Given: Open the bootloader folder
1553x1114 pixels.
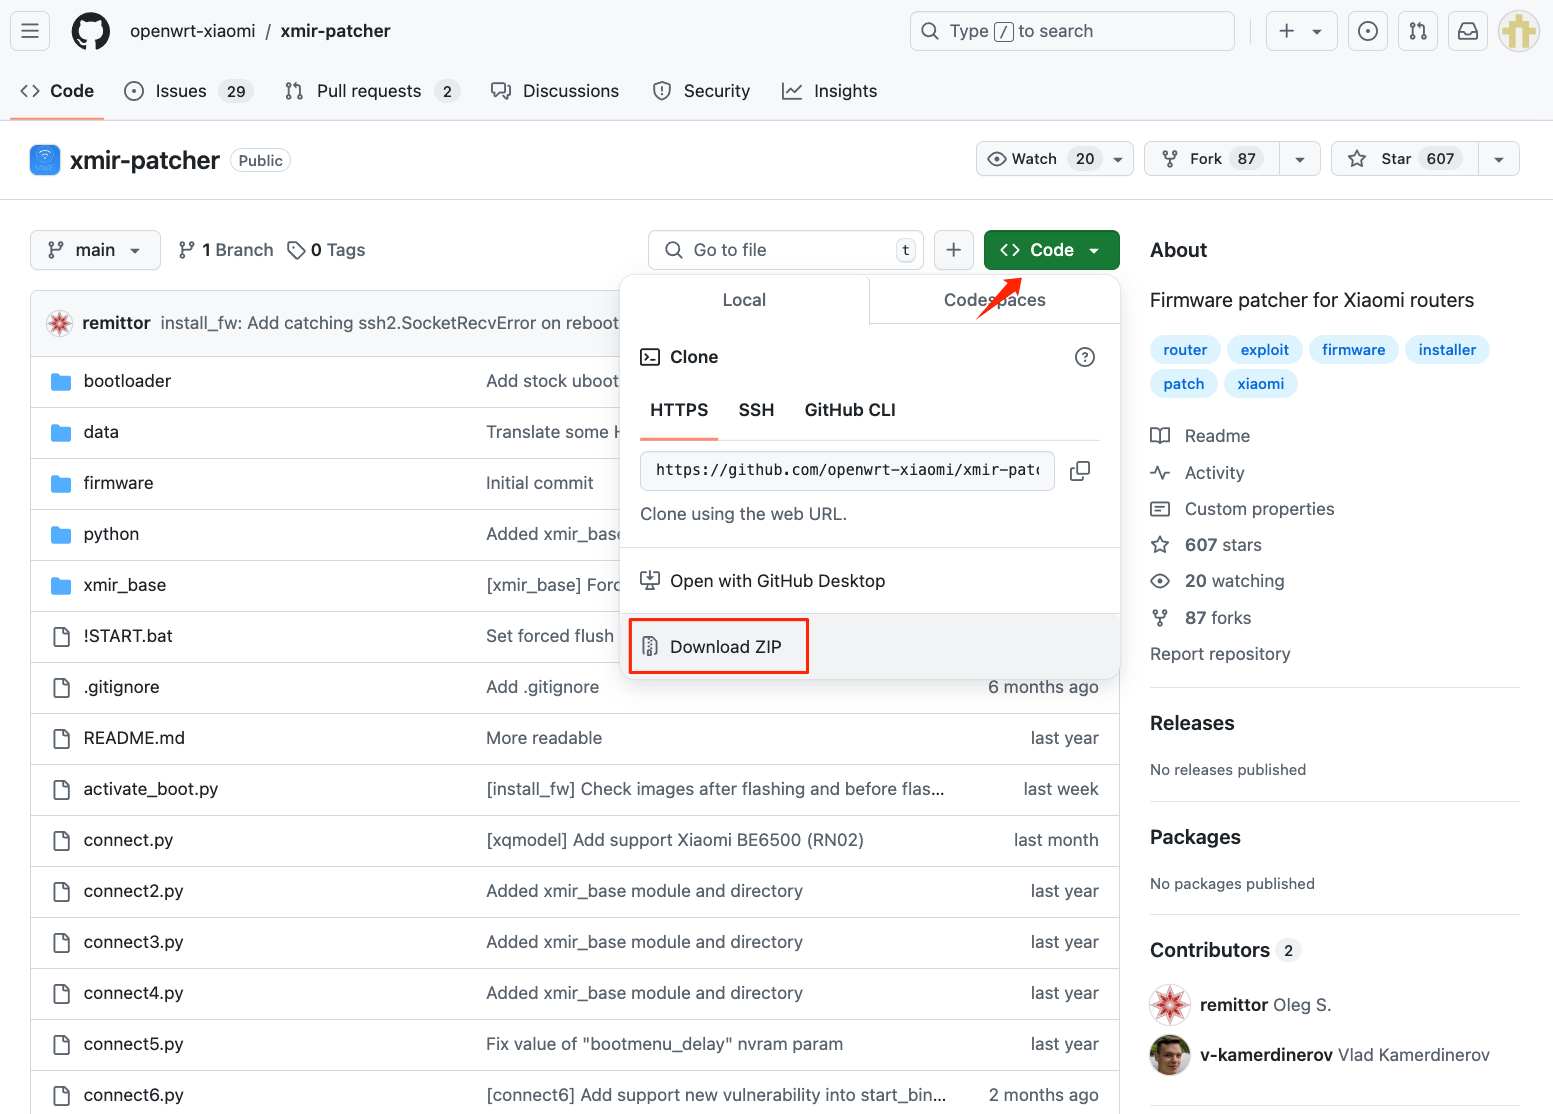Looking at the screenshot, I should click(127, 381).
